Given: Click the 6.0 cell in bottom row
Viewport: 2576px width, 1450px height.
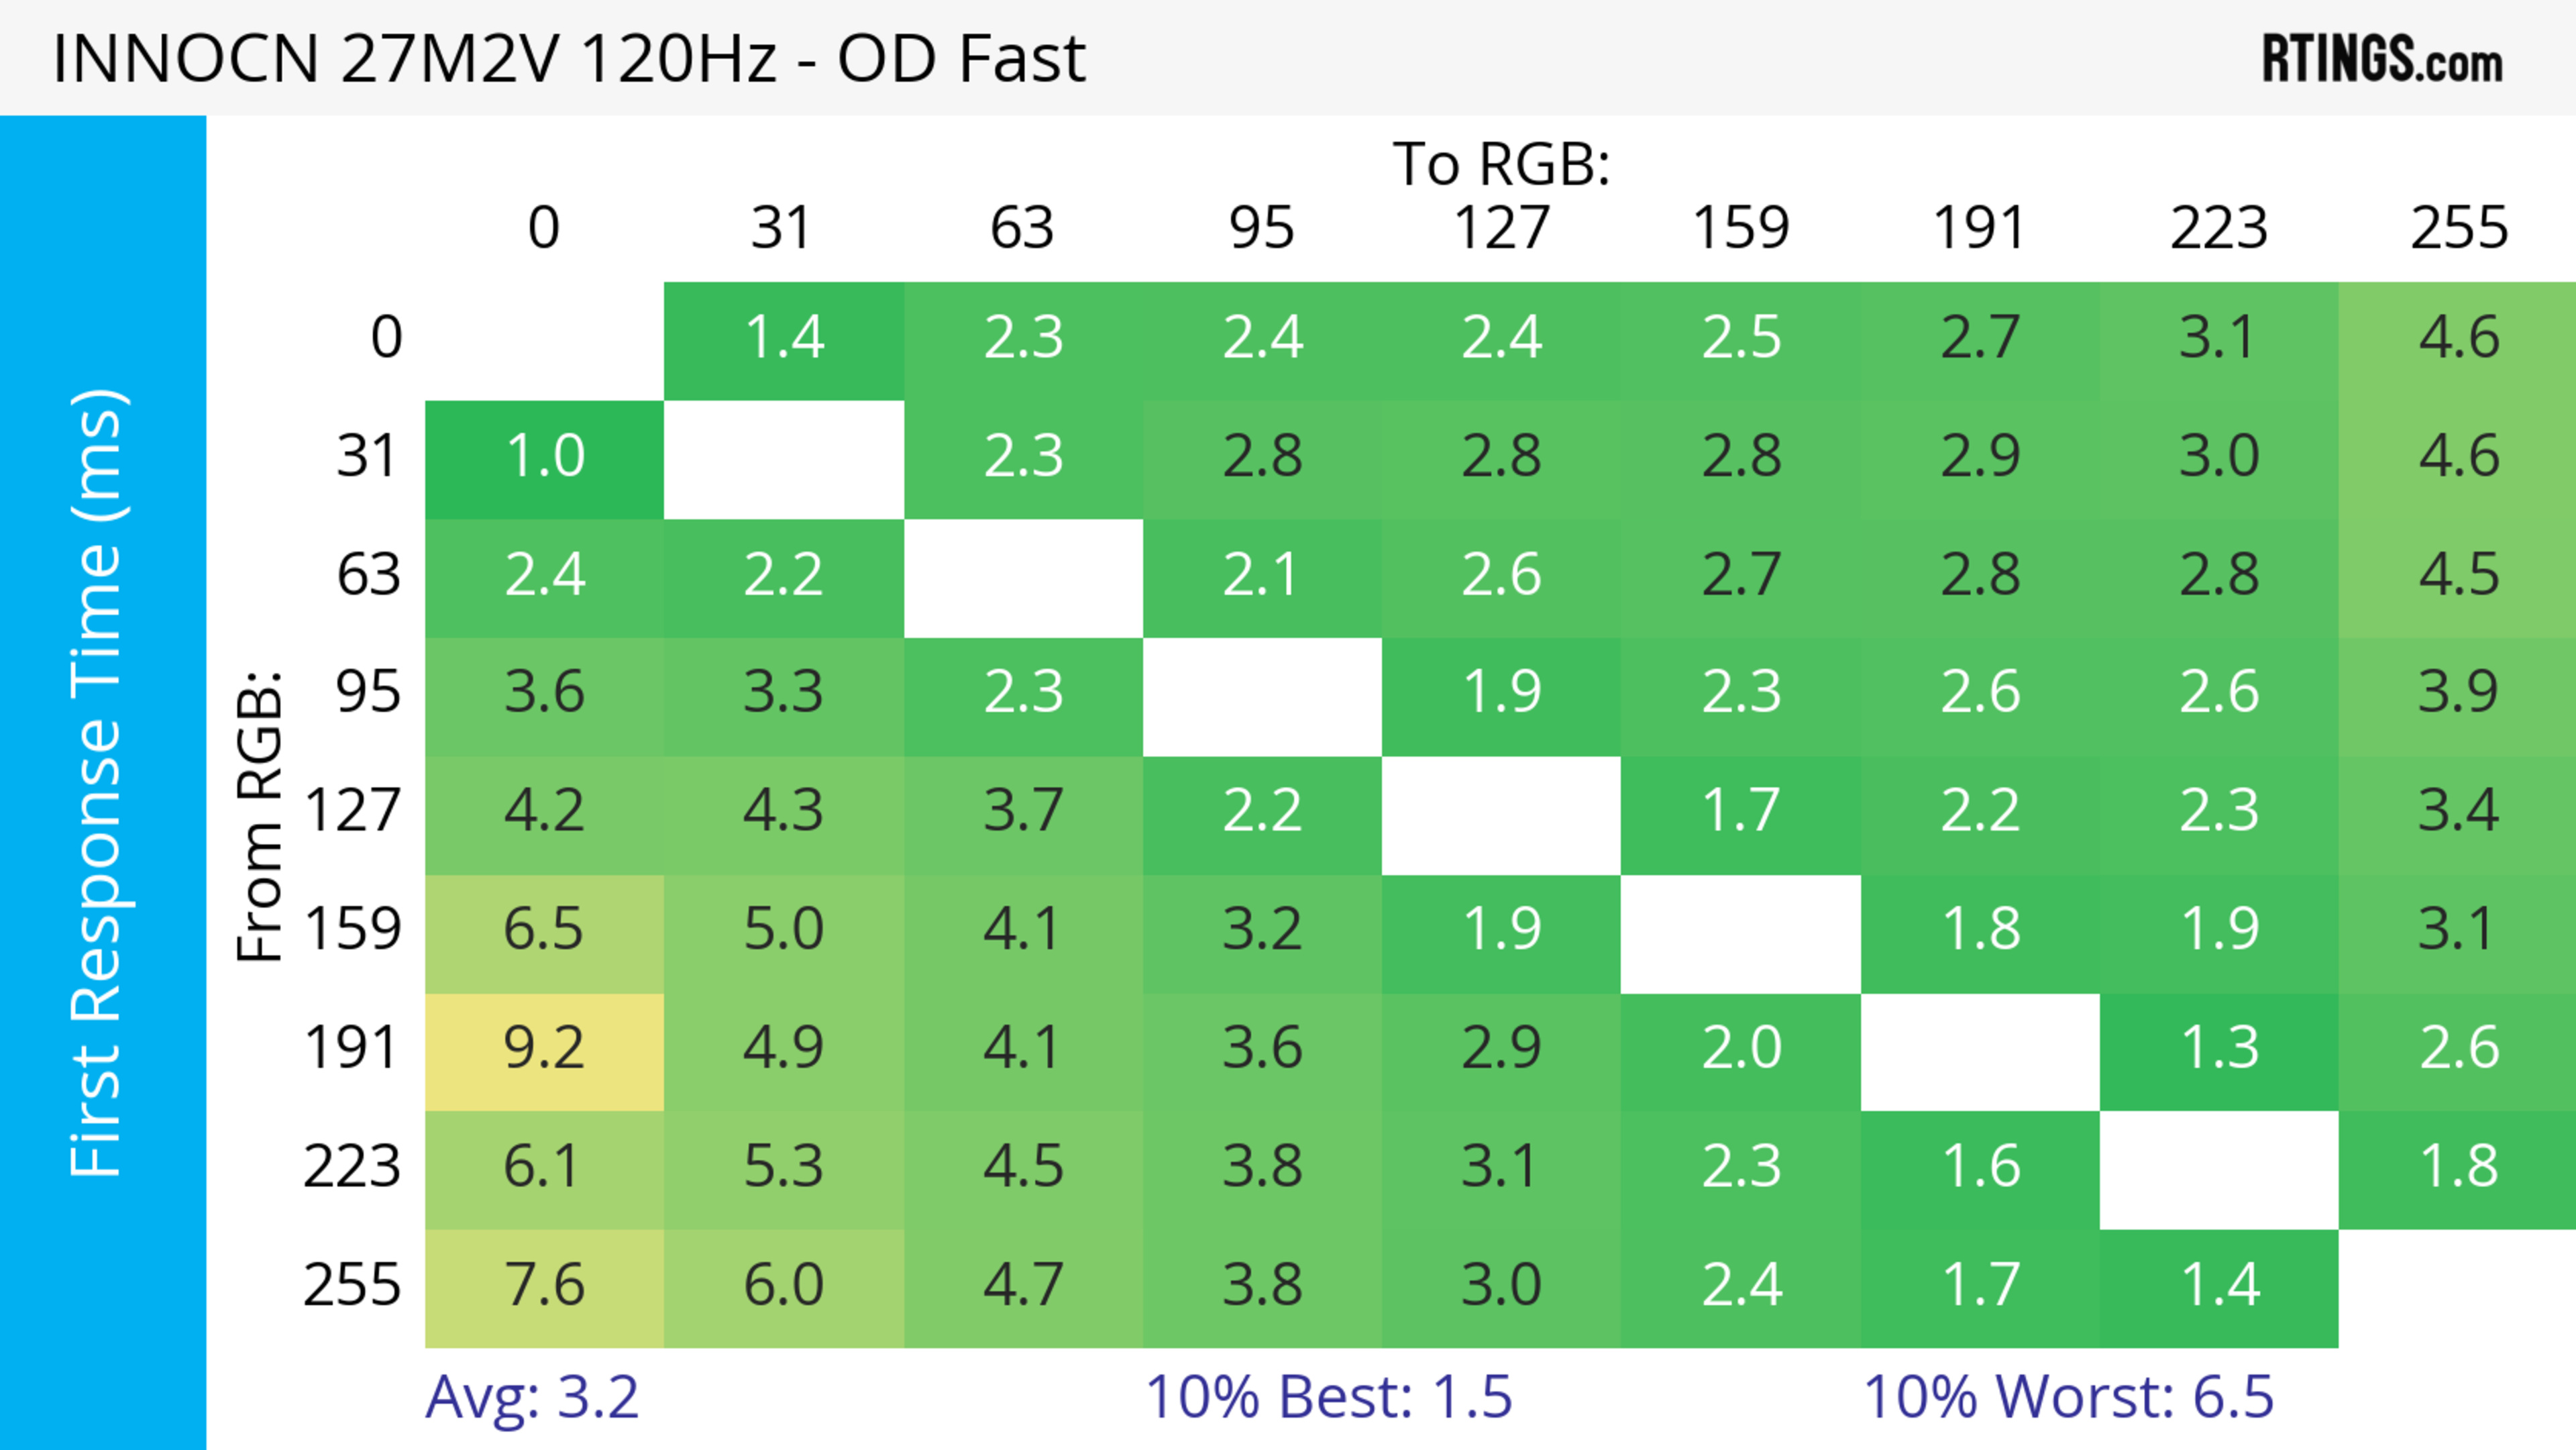Looking at the screenshot, I should pyautogui.click(x=783, y=1285).
